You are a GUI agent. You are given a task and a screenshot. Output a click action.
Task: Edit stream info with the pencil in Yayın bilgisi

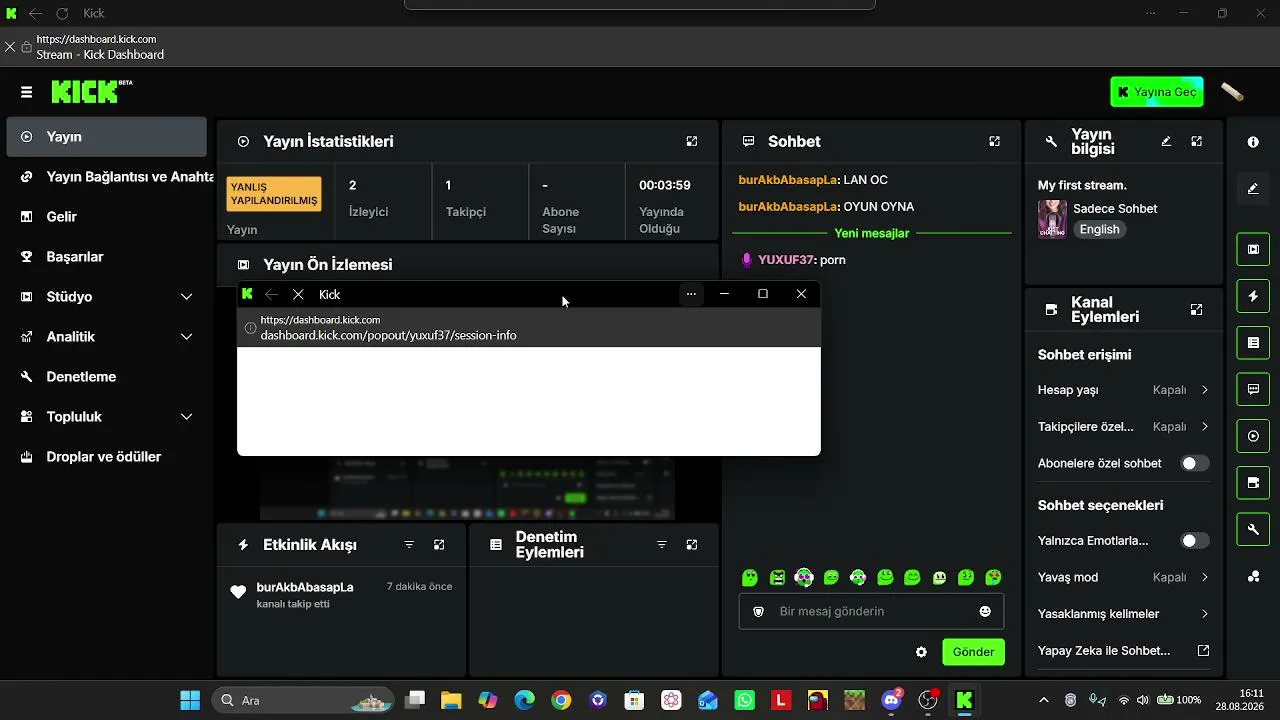click(x=1166, y=142)
